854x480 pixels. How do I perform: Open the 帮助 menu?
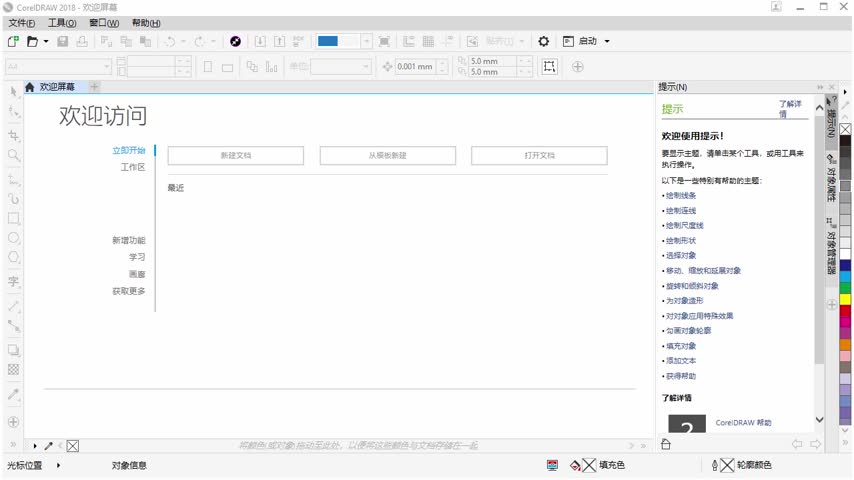coord(146,23)
